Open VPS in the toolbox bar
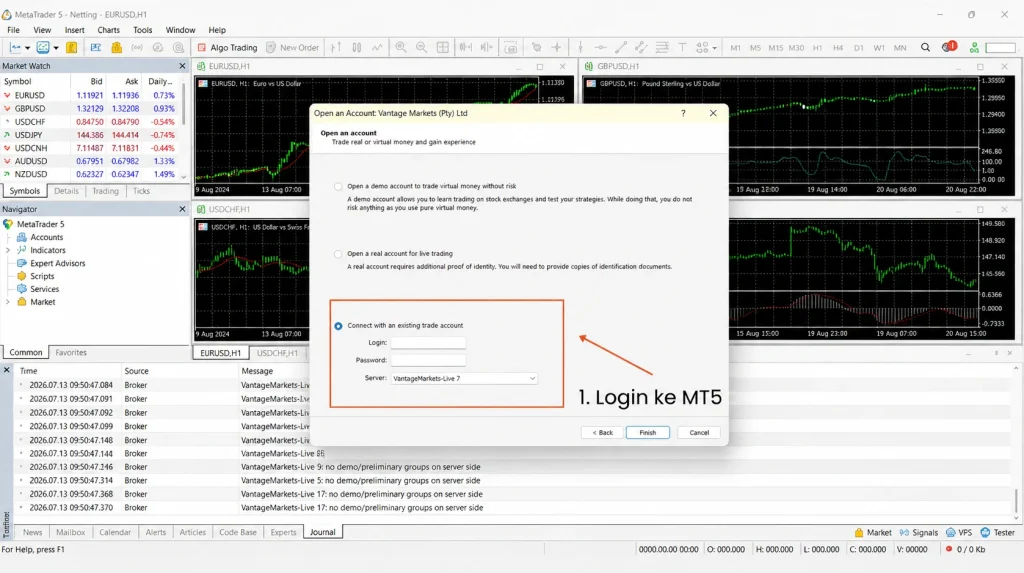This screenshot has width=1024, height=573. tap(959, 532)
